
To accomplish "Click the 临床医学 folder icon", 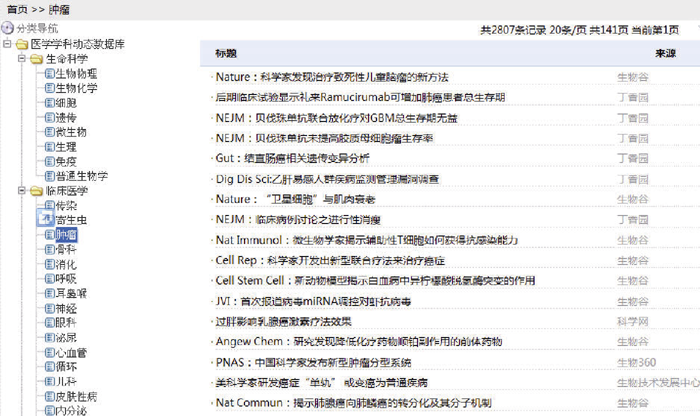I will click(37, 191).
